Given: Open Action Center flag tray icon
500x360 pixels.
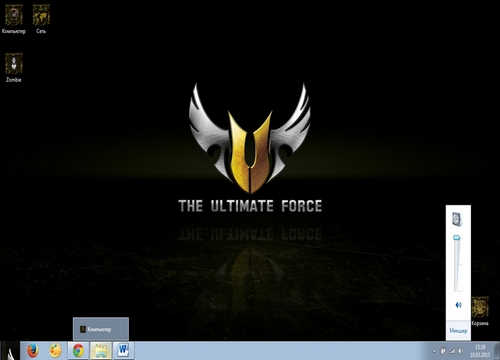Looking at the screenshot, I should tap(443, 351).
